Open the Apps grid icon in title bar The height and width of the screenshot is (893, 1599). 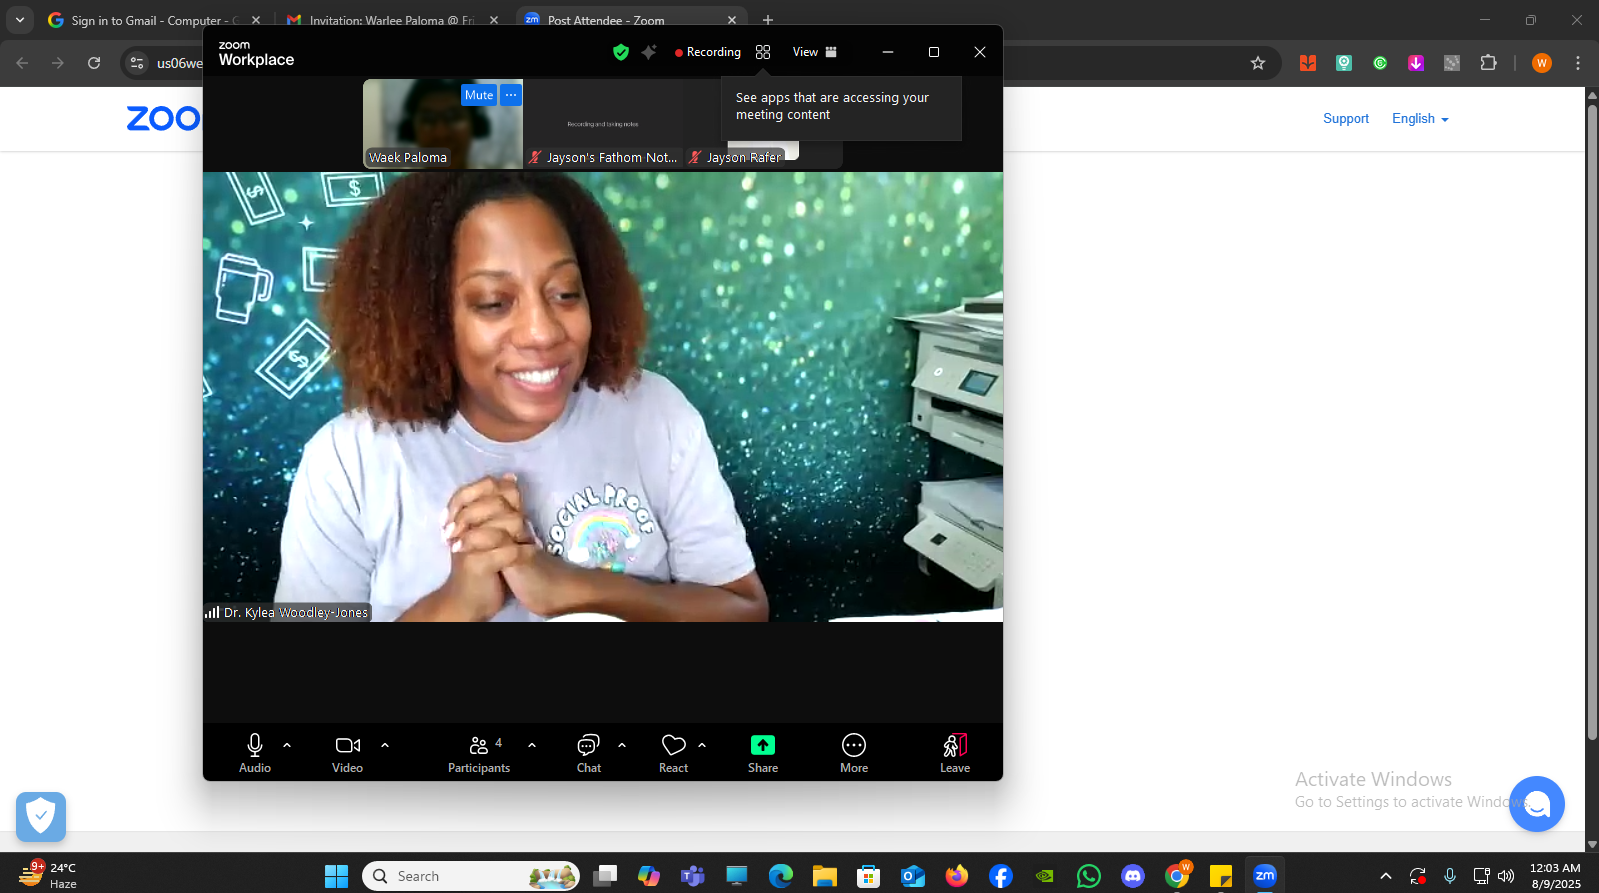tap(763, 52)
